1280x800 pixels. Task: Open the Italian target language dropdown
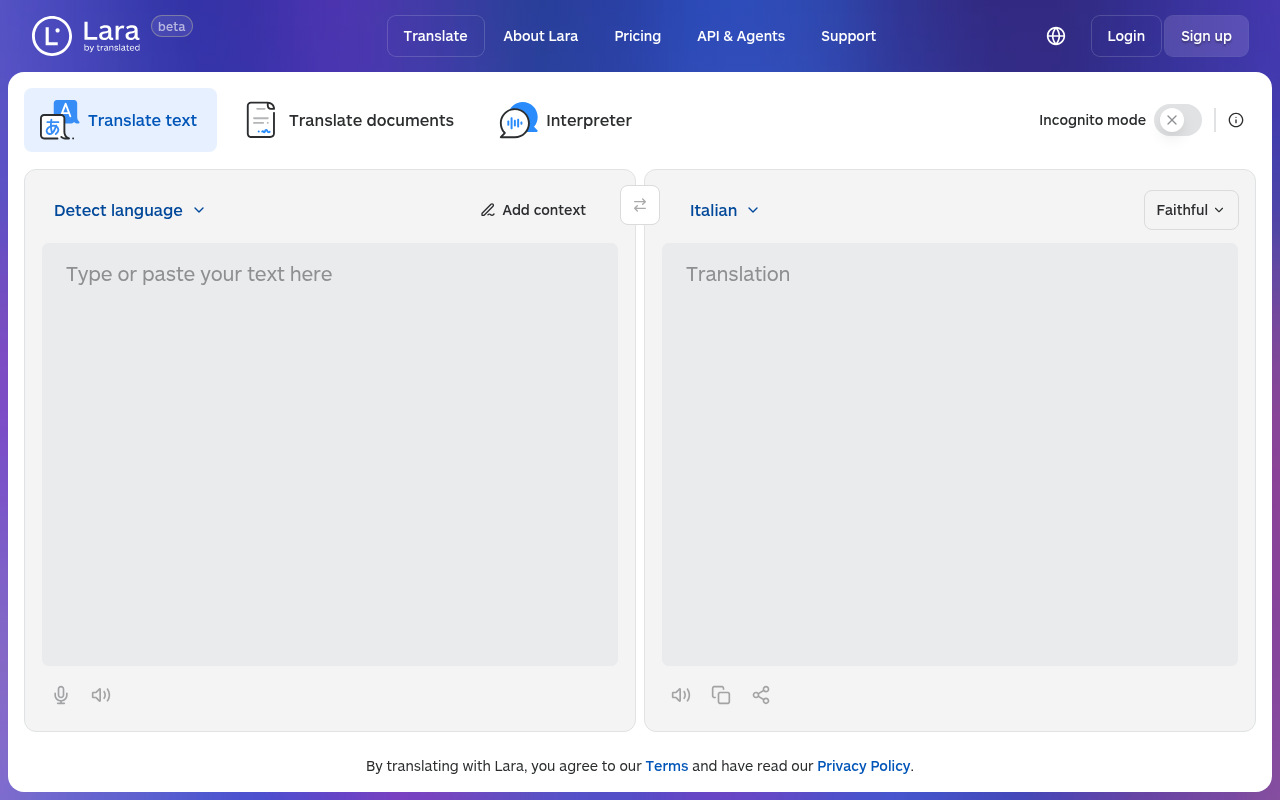point(724,210)
